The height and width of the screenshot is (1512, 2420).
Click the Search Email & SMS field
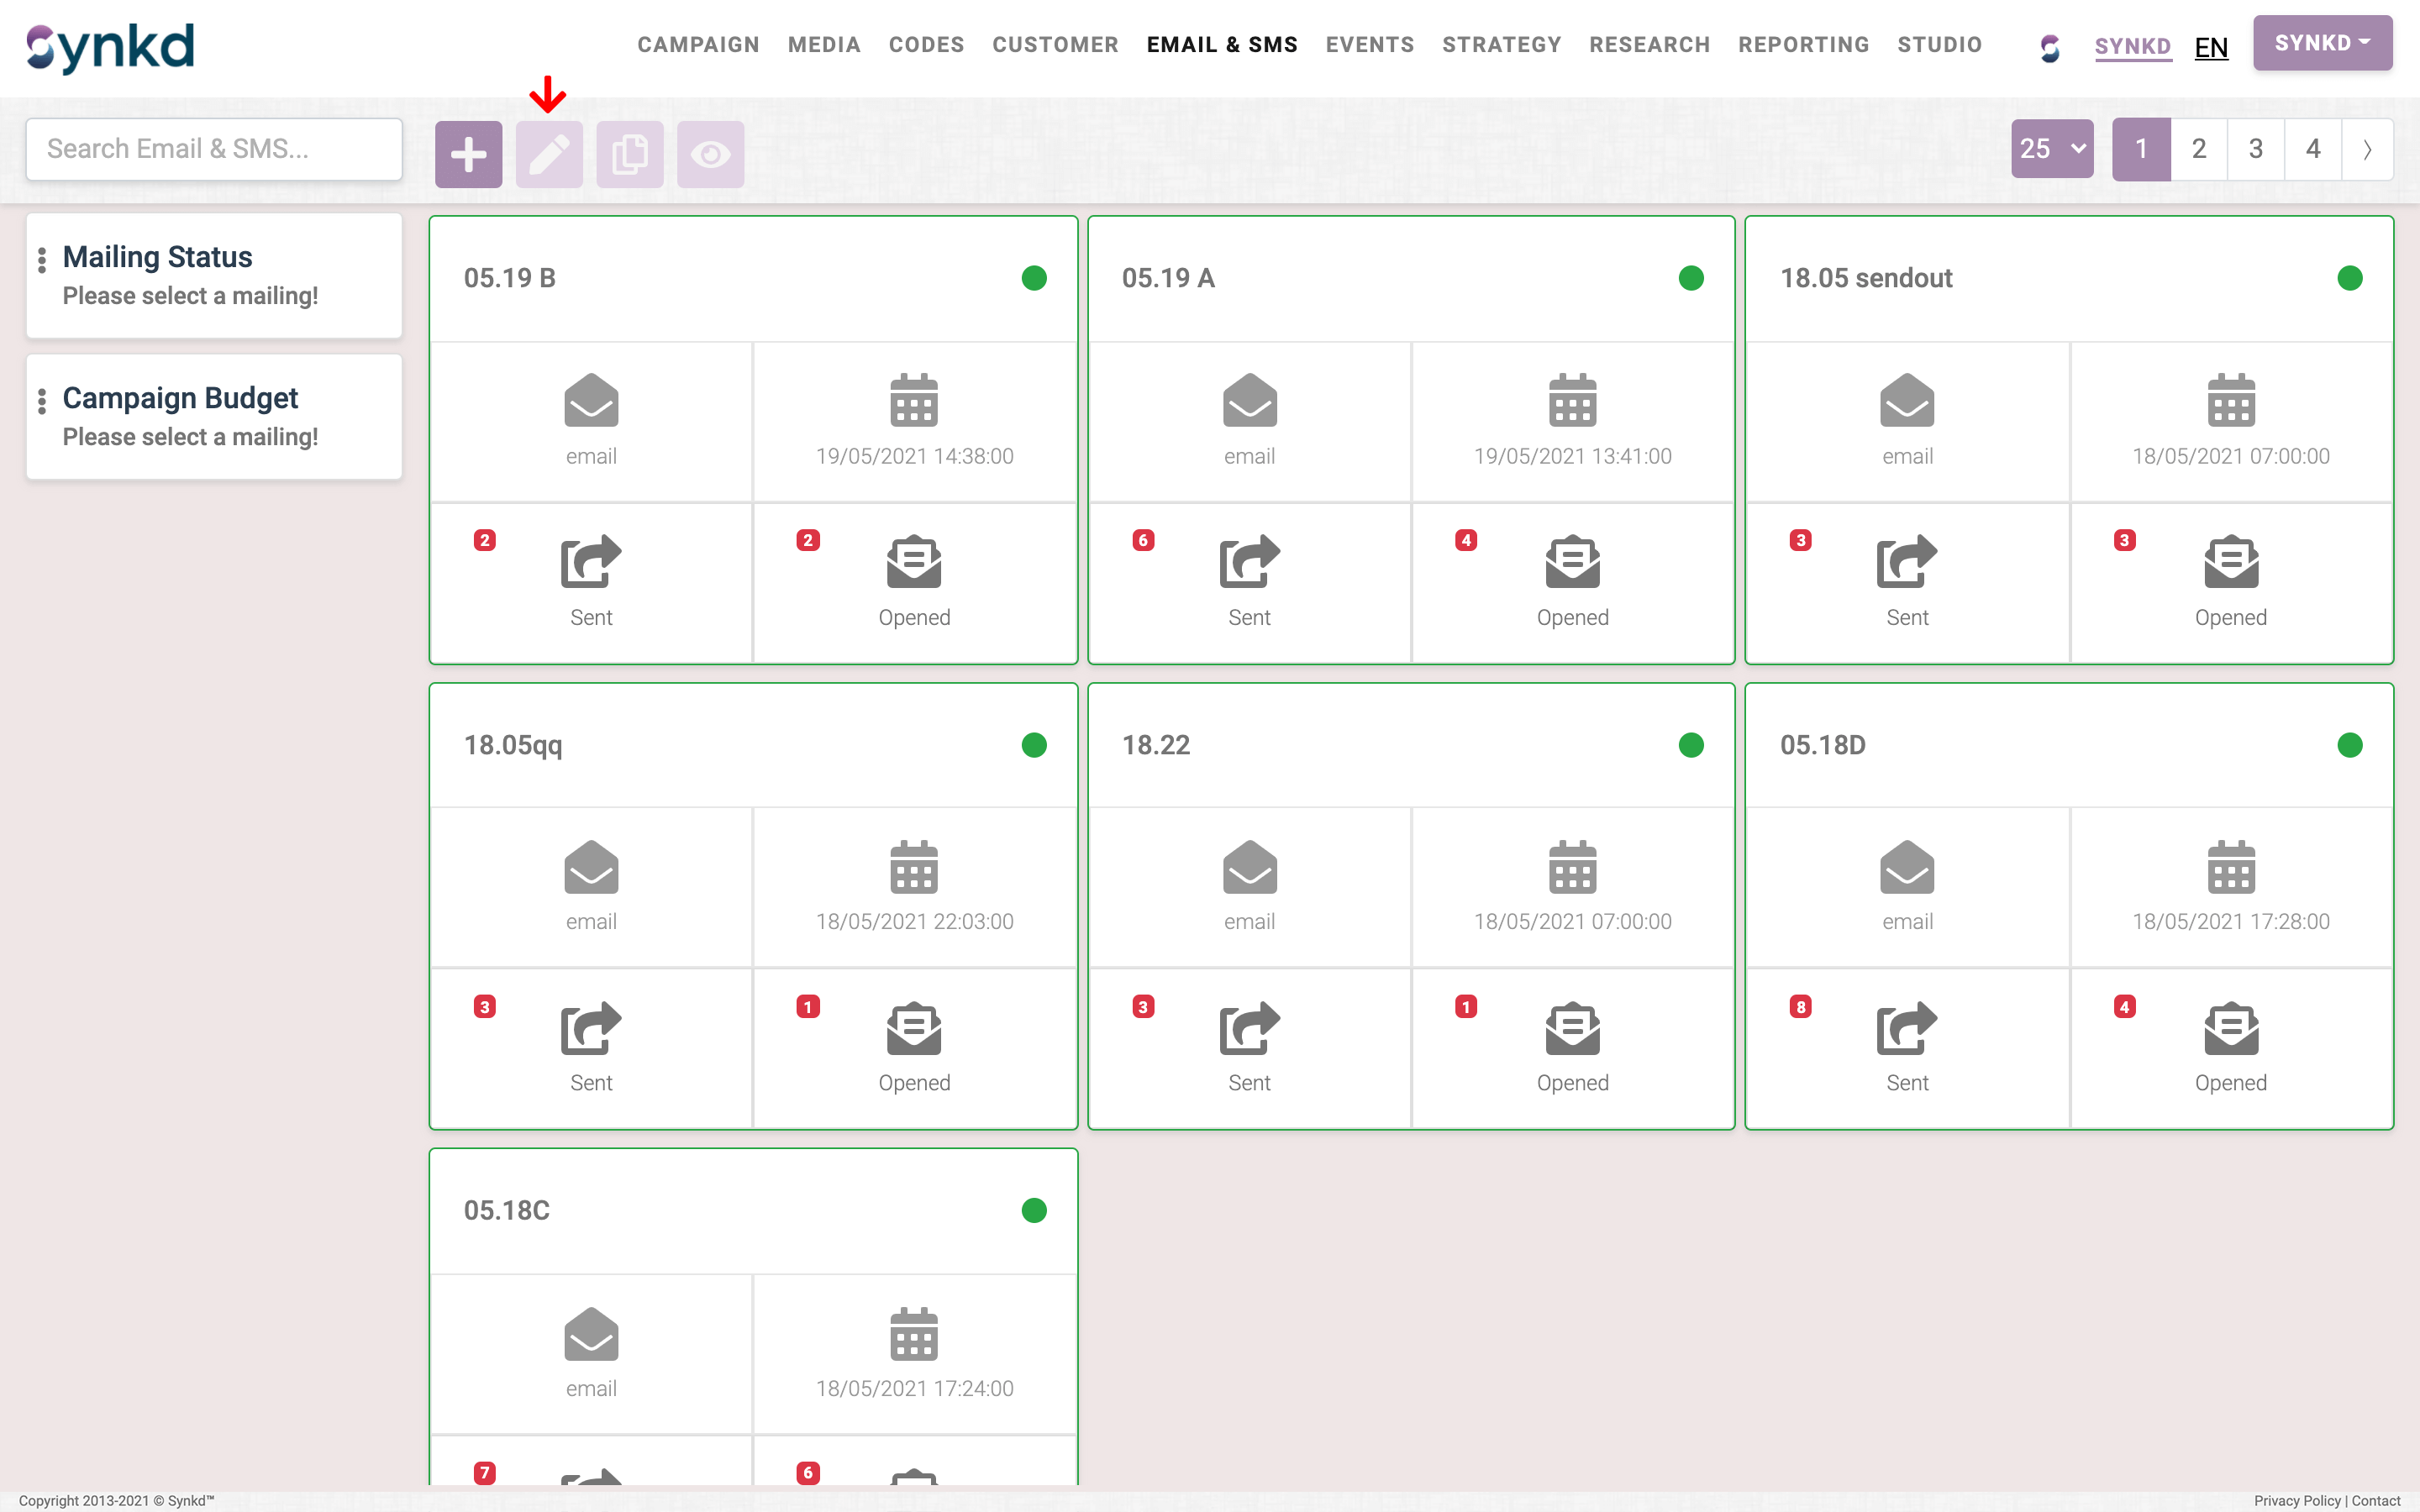click(214, 149)
